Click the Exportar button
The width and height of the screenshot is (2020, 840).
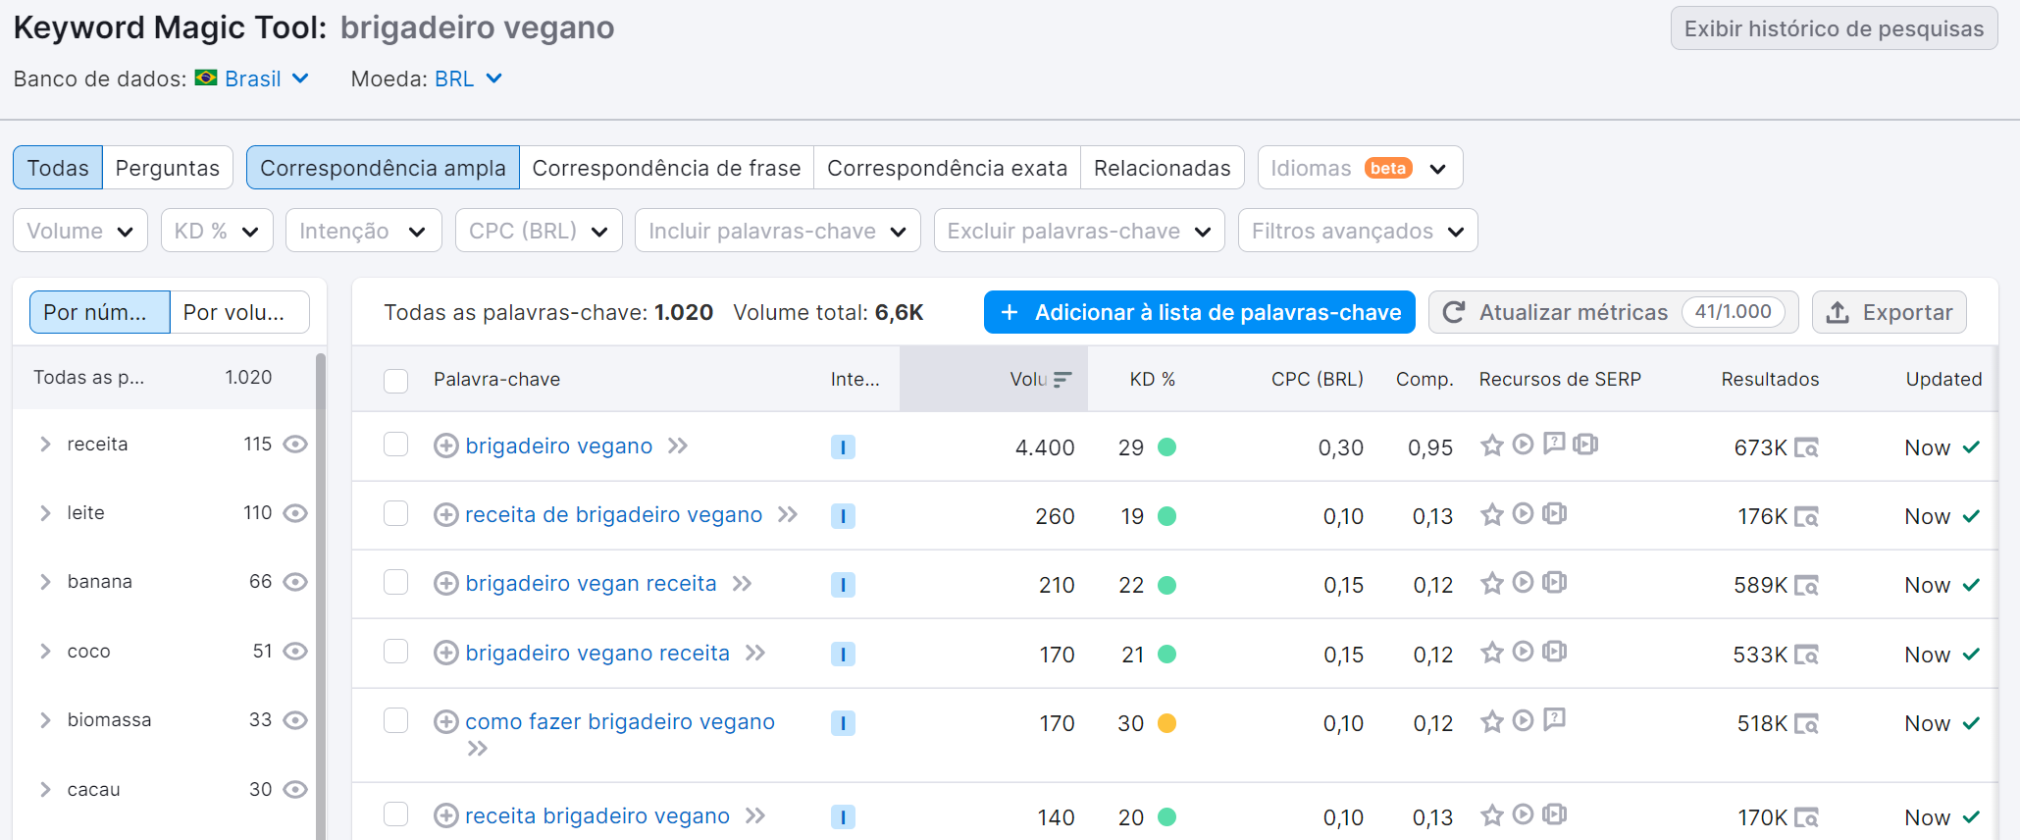(1889, 312)
